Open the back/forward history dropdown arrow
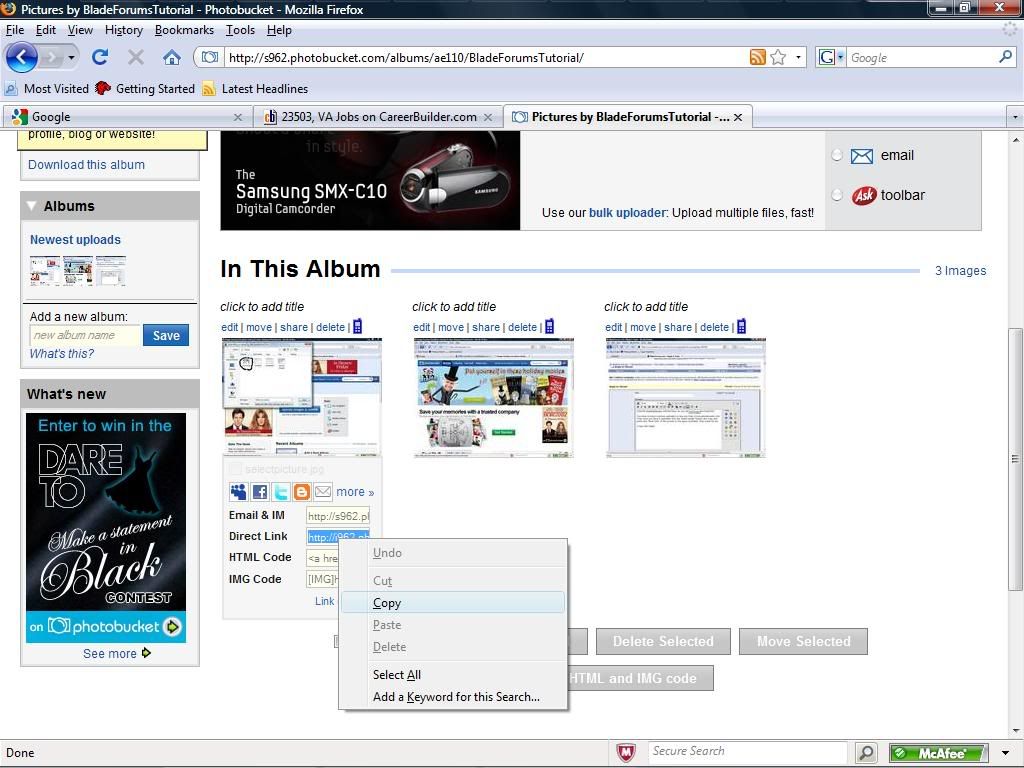The image size is (1024, 768). [x=71, y=57]
